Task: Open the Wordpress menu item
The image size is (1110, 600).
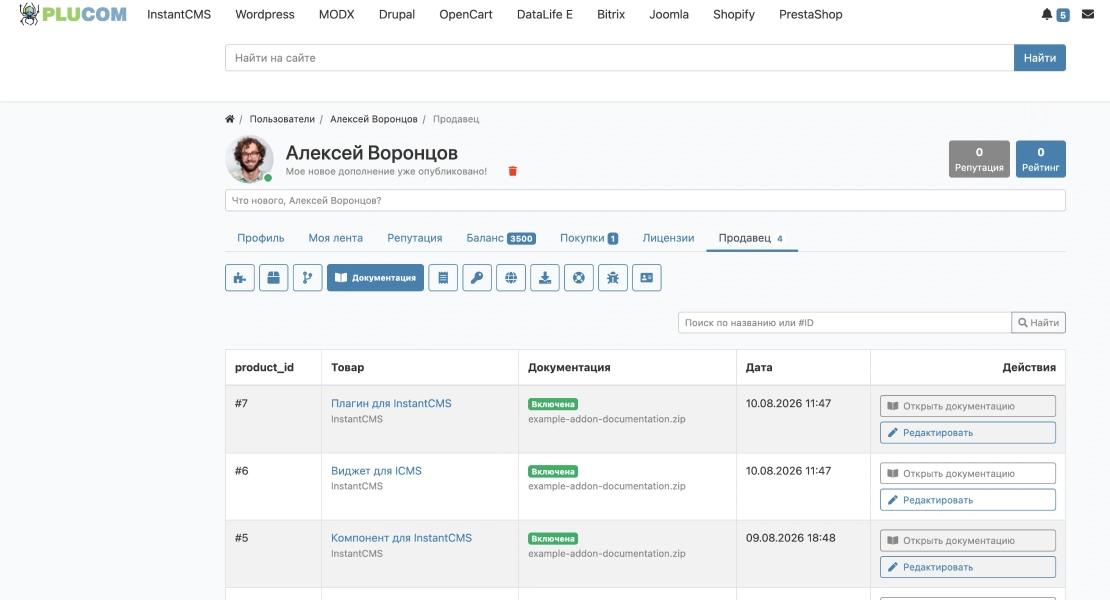Action: click(x=265, y=14)
